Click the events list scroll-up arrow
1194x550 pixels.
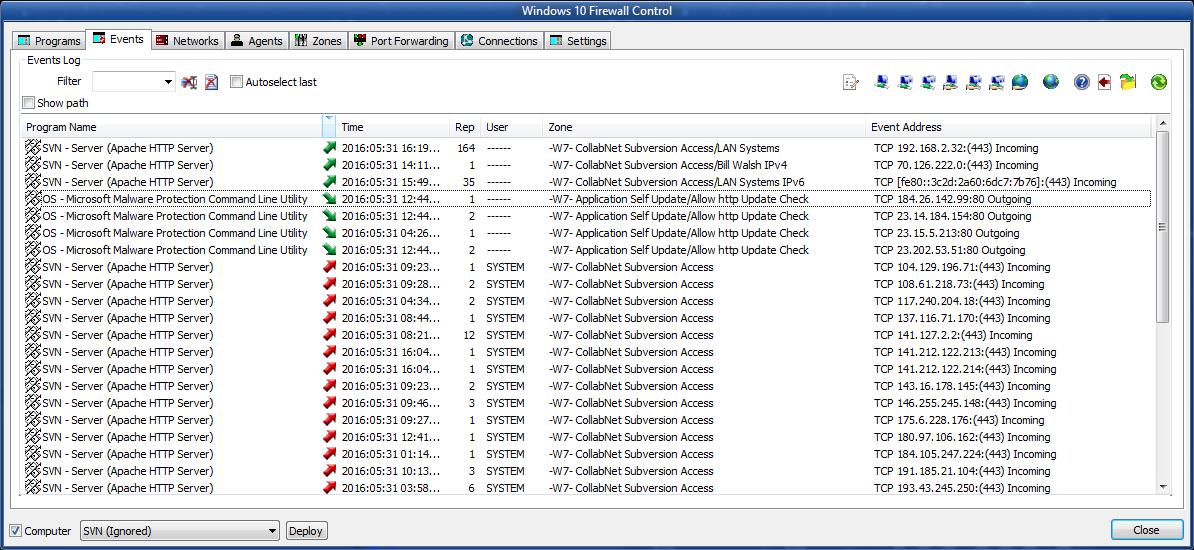[x=1162, y=123]
